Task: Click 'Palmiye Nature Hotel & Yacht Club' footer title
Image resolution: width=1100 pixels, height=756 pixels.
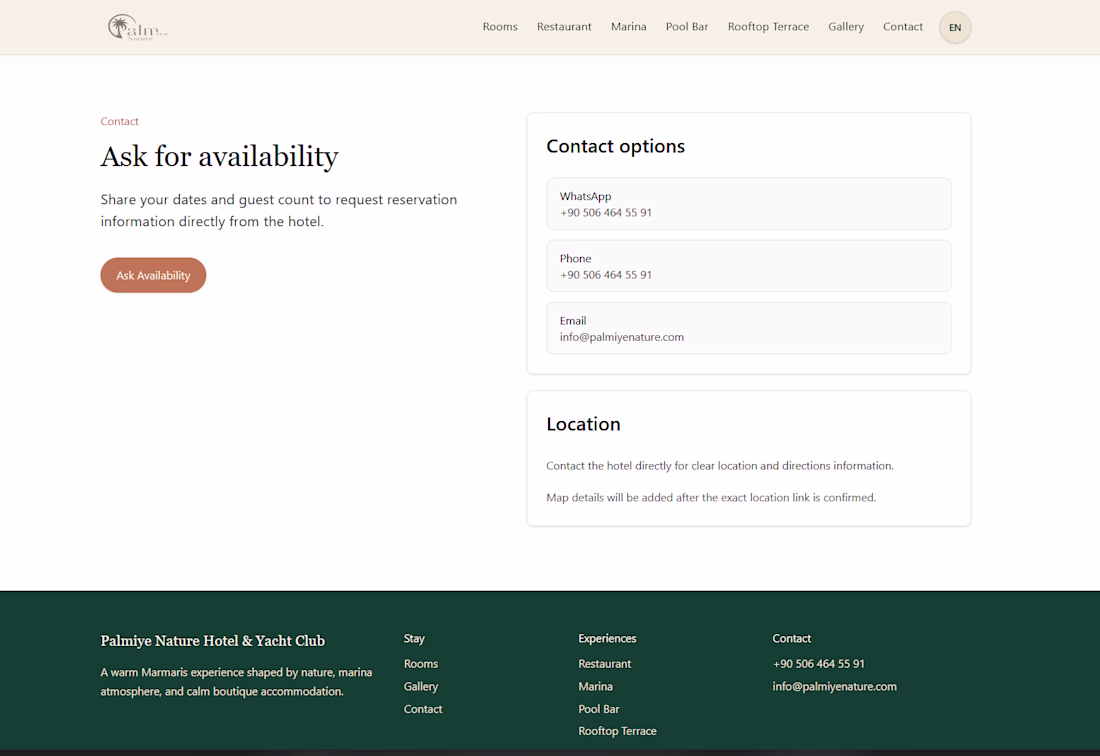Action: 213,640
